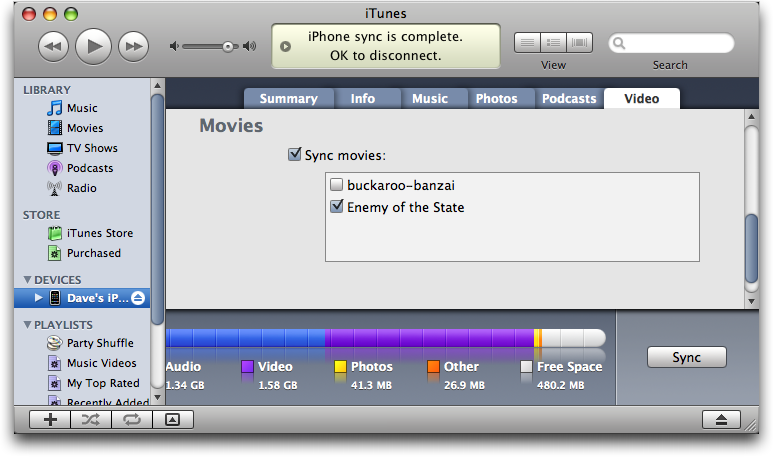
Task: Open the Music library
Action: point(82,108)
